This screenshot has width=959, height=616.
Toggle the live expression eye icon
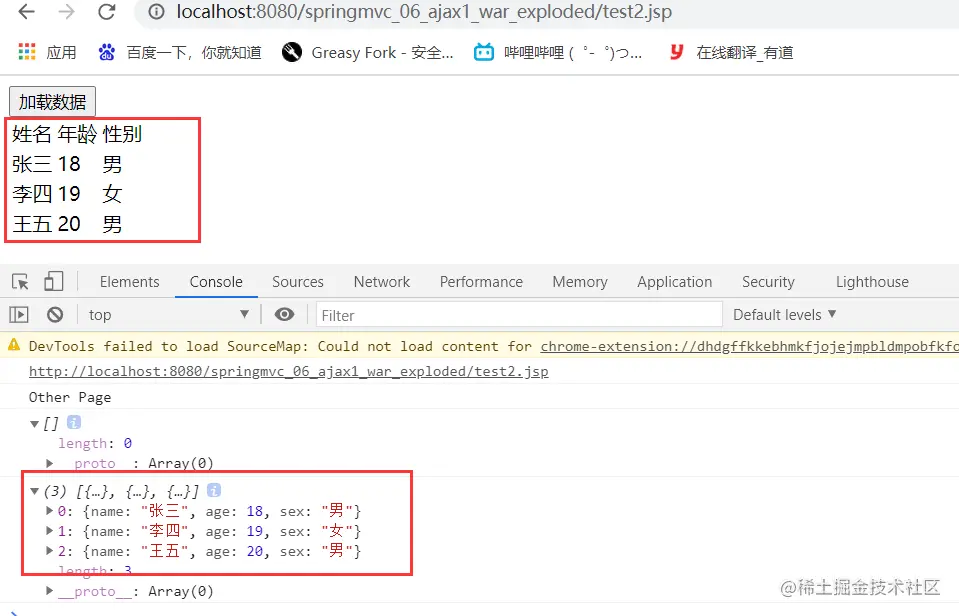pos(284,314)
